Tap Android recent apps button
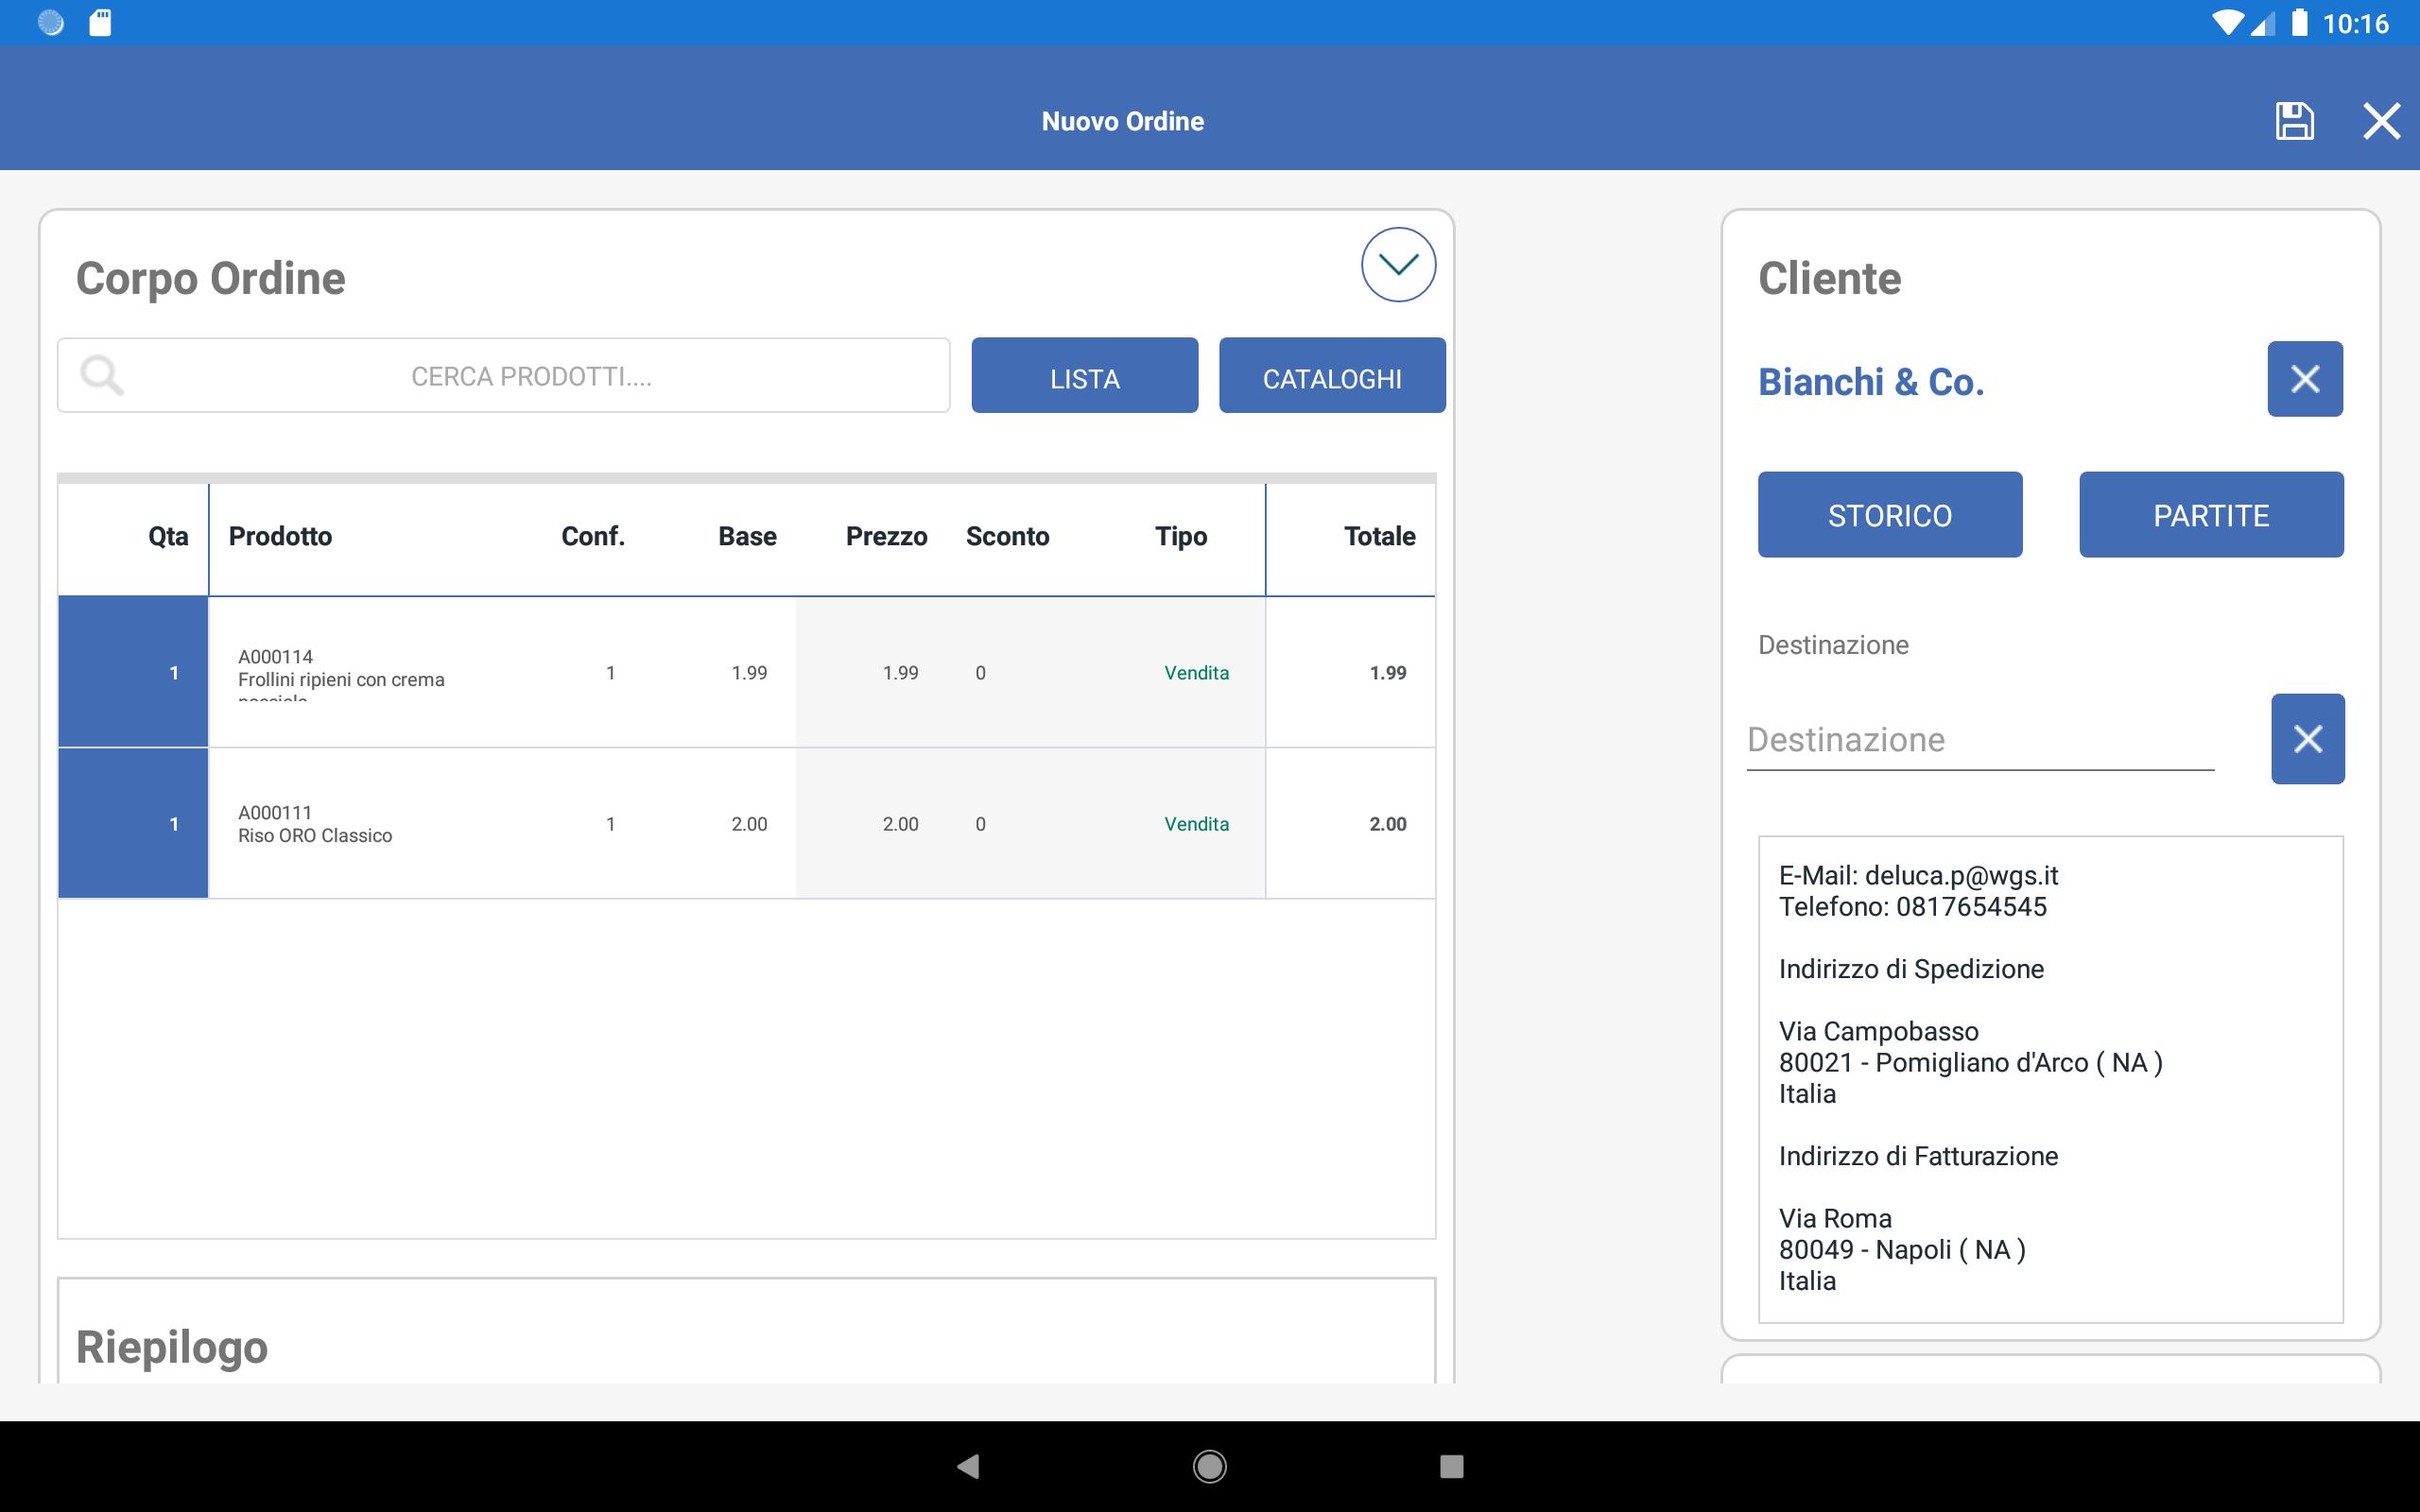Viewport: 2420px width, 1512px height. (x=1451, y=1466)
